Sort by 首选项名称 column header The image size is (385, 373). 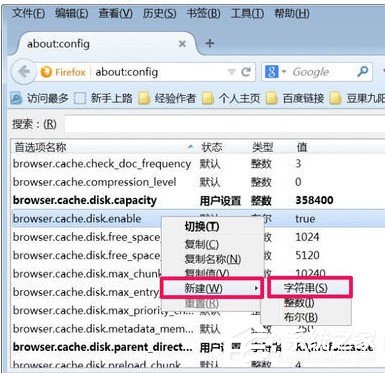tap(103, 147)
